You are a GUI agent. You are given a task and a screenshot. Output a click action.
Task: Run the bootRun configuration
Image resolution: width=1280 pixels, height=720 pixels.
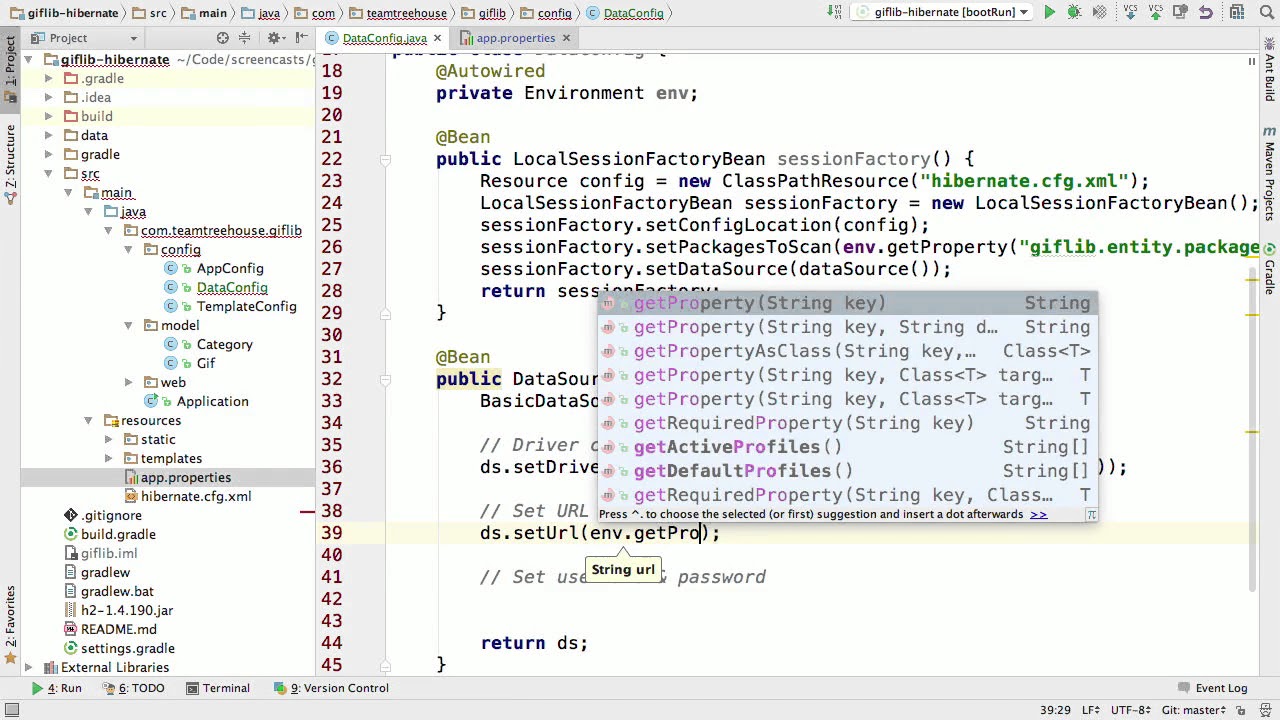(x=1049, y=13)
